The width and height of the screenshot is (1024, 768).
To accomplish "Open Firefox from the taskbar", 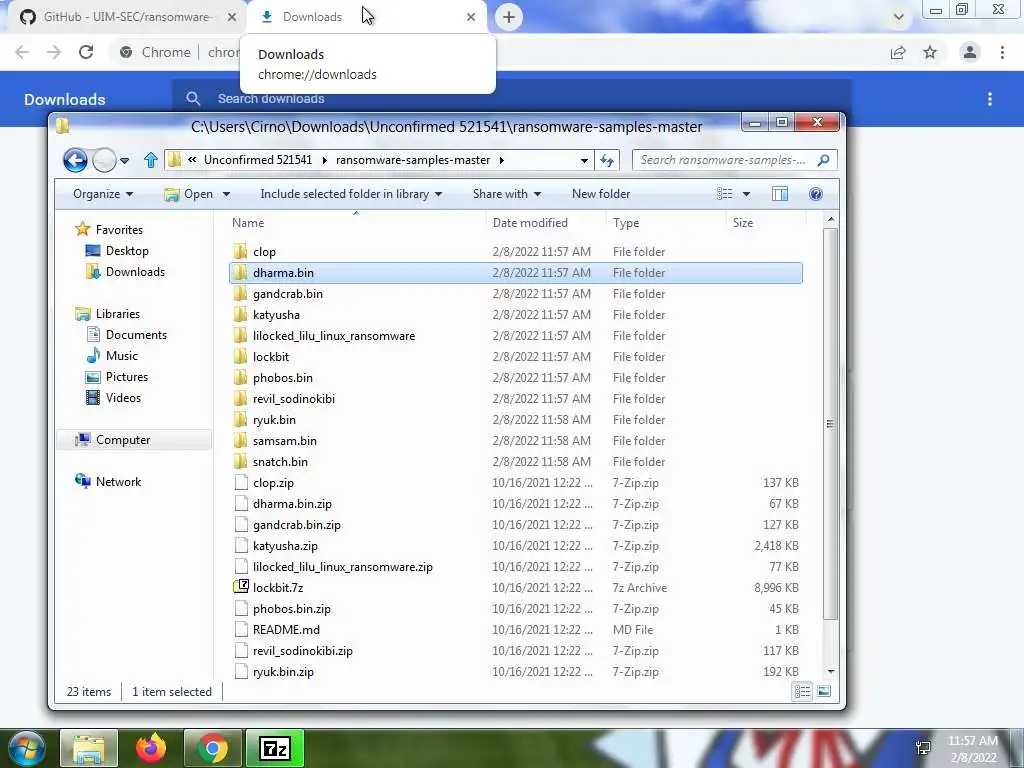I will coord(151,748).
